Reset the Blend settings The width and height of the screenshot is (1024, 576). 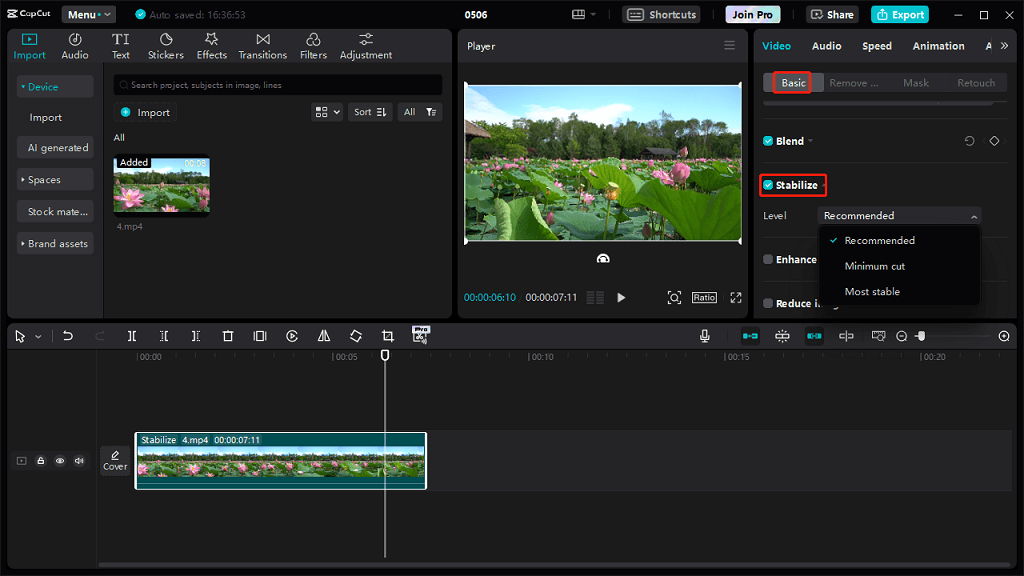969,141
